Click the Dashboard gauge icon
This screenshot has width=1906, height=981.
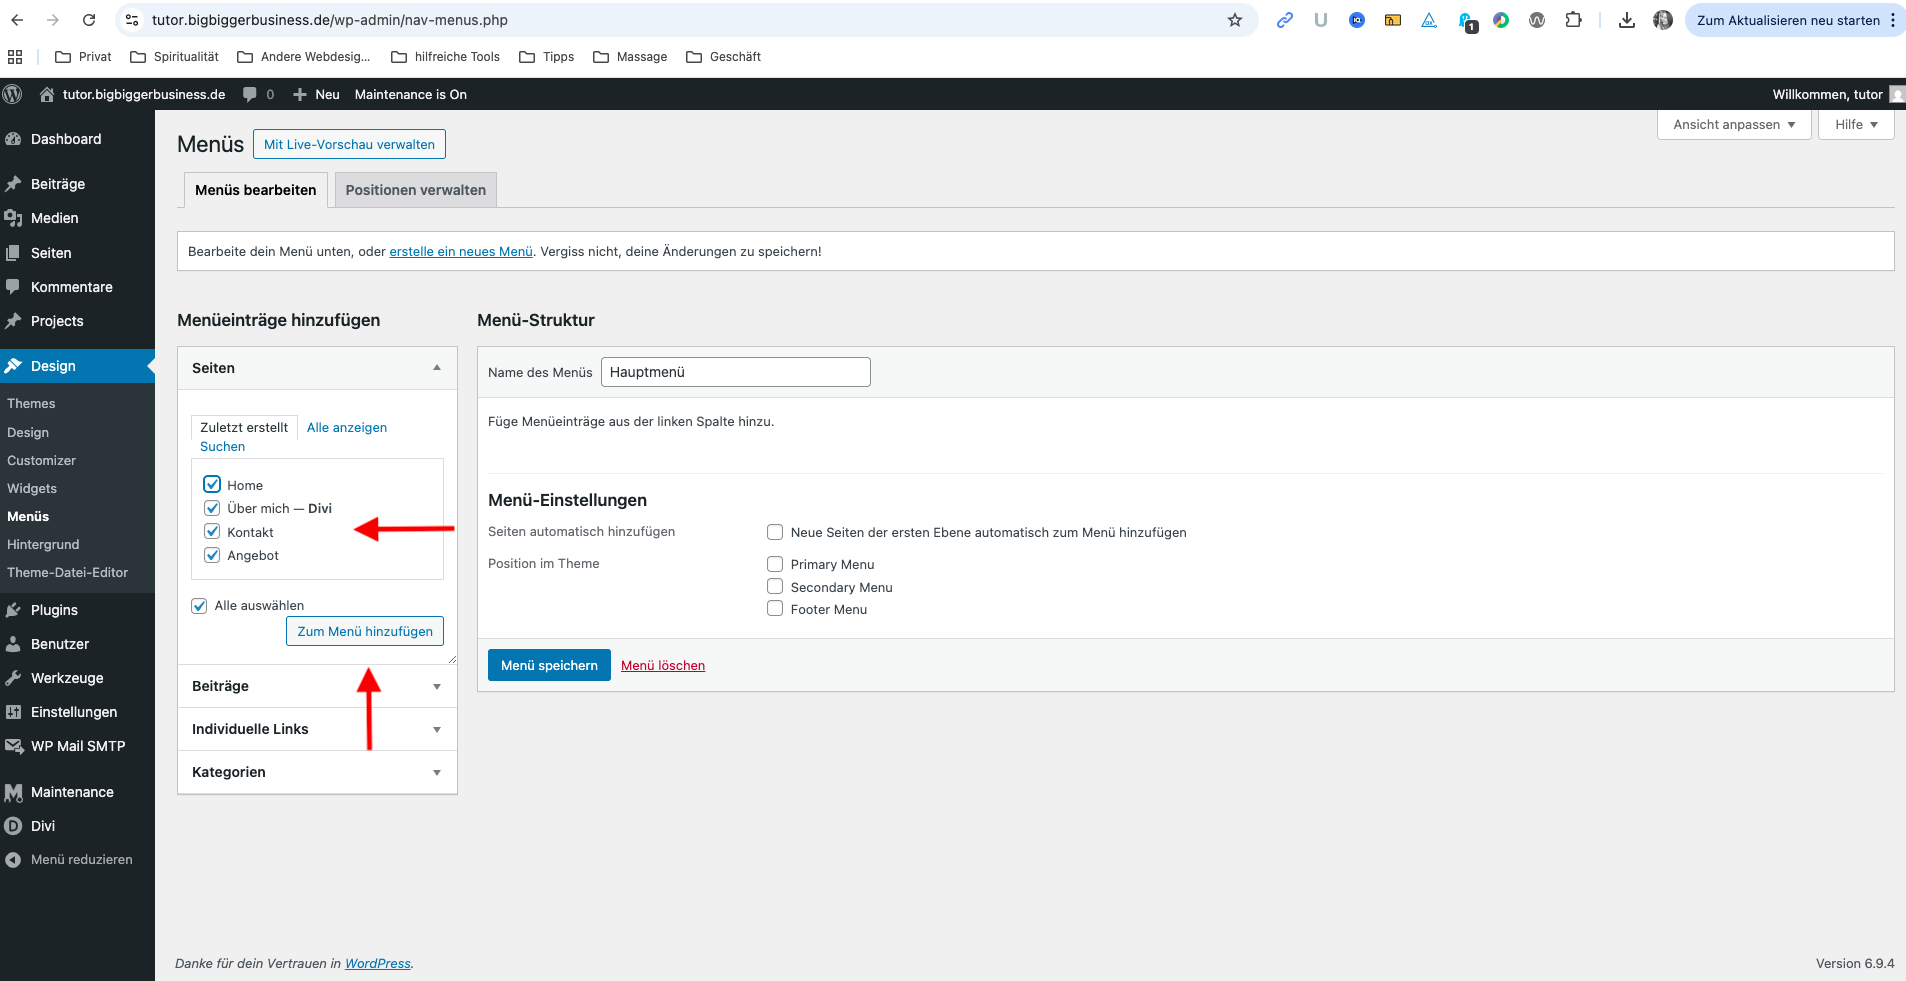(x=13, y=139)
